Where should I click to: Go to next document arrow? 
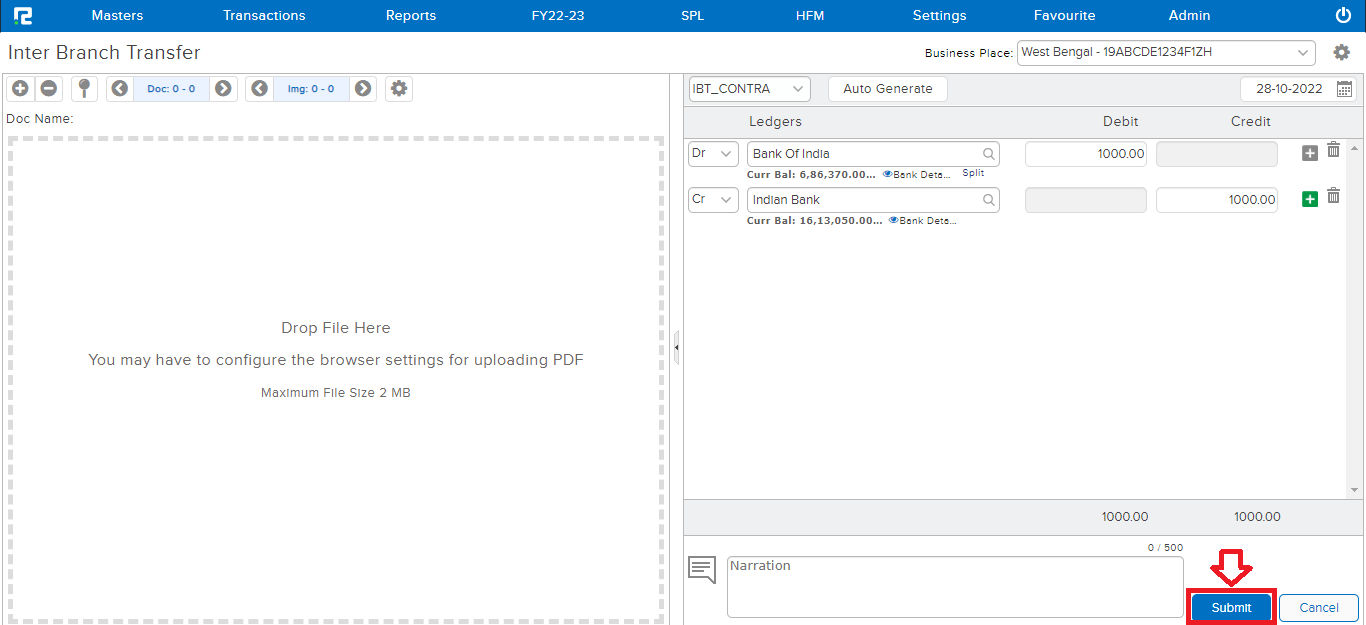[223, 89]
